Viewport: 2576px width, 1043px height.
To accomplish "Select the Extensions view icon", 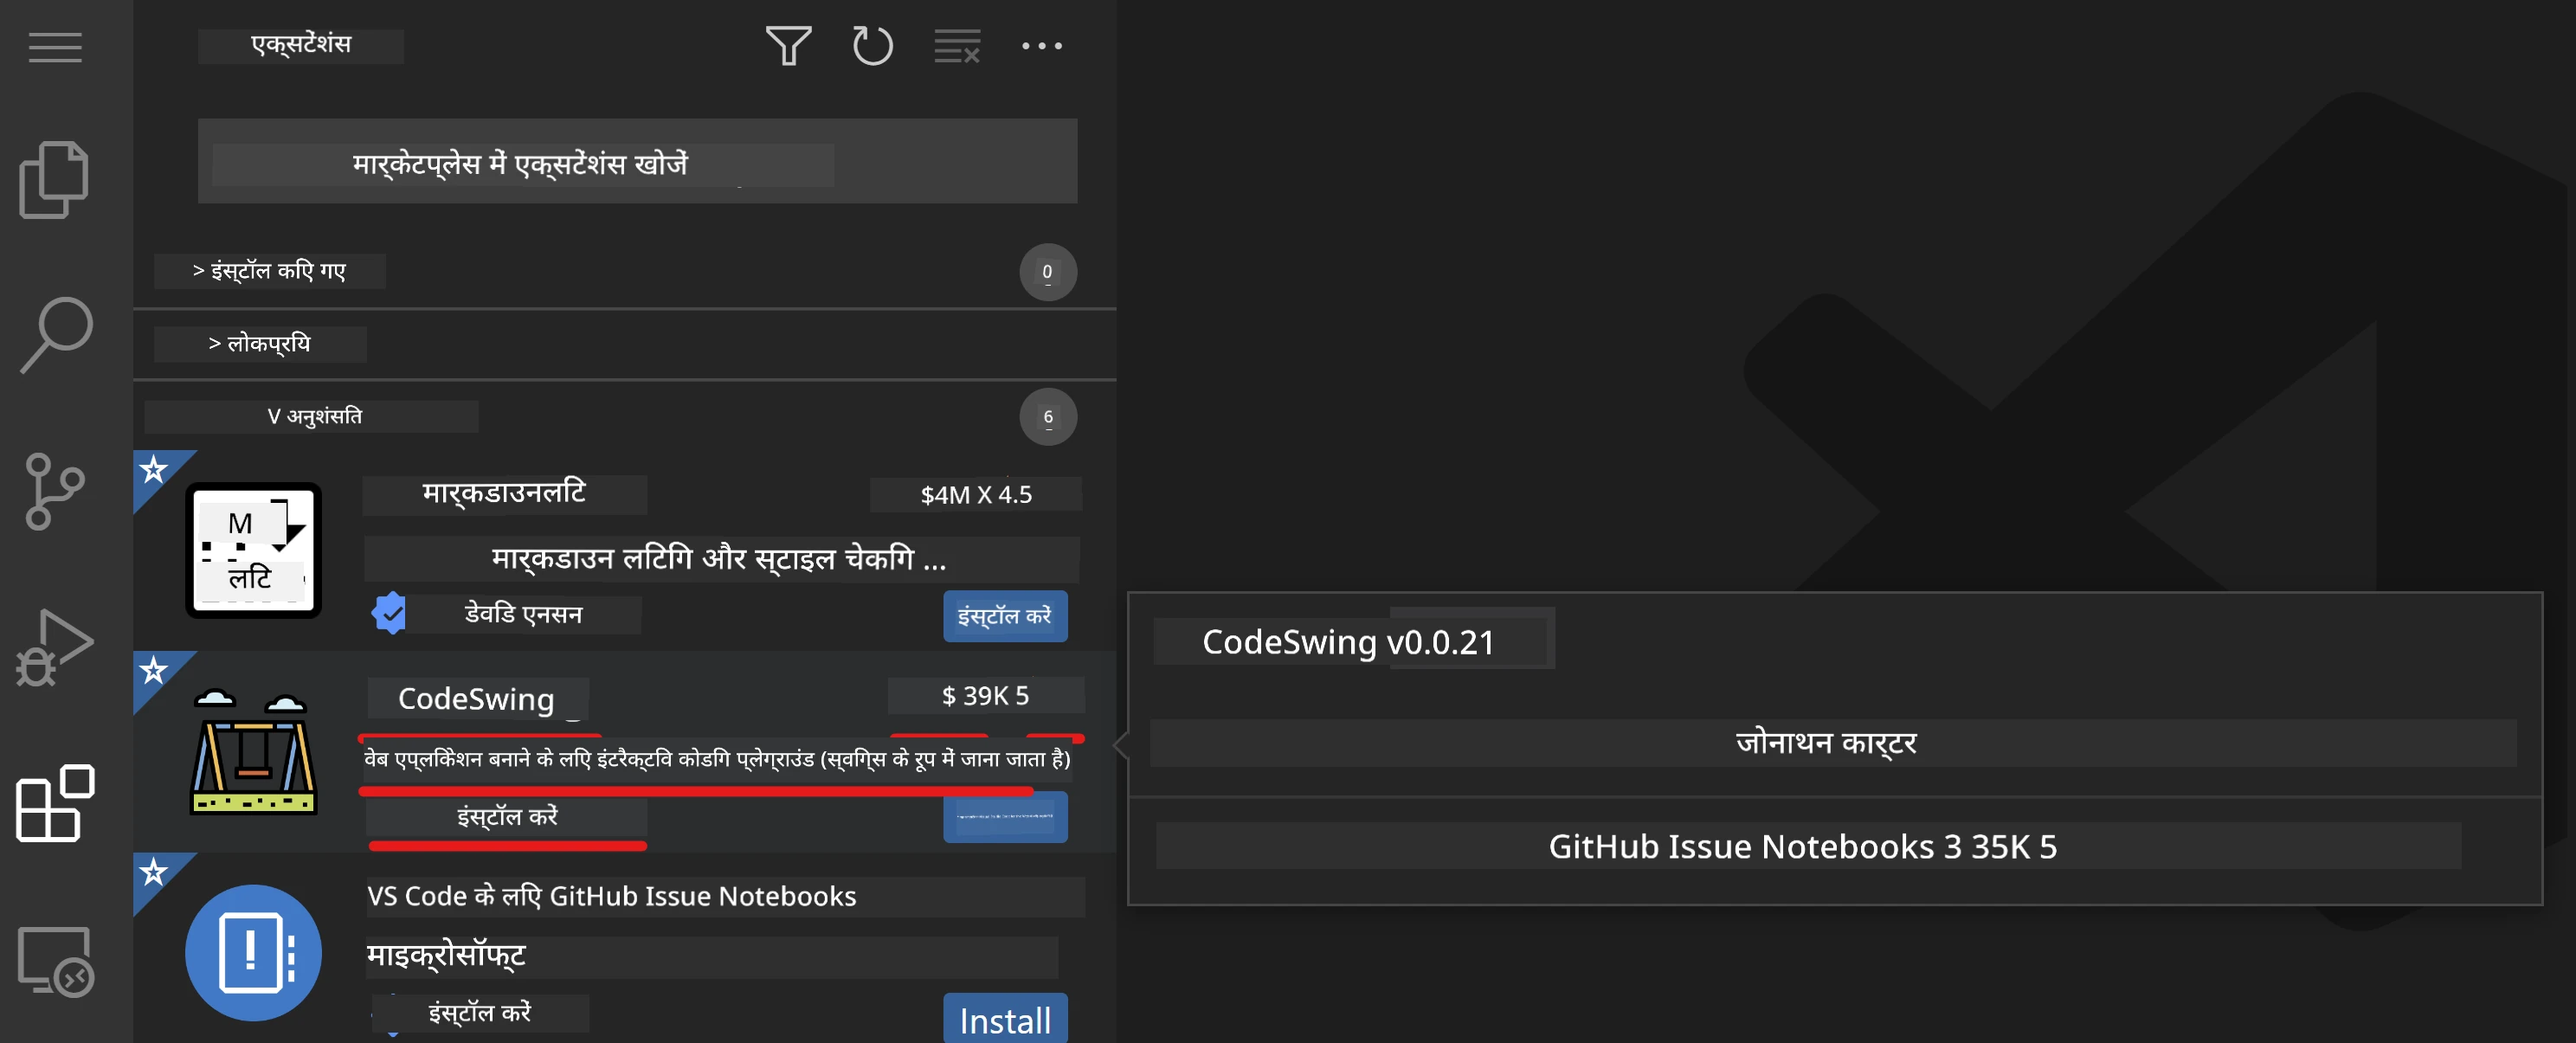I will pyautogui.click(x=55, y=803).
